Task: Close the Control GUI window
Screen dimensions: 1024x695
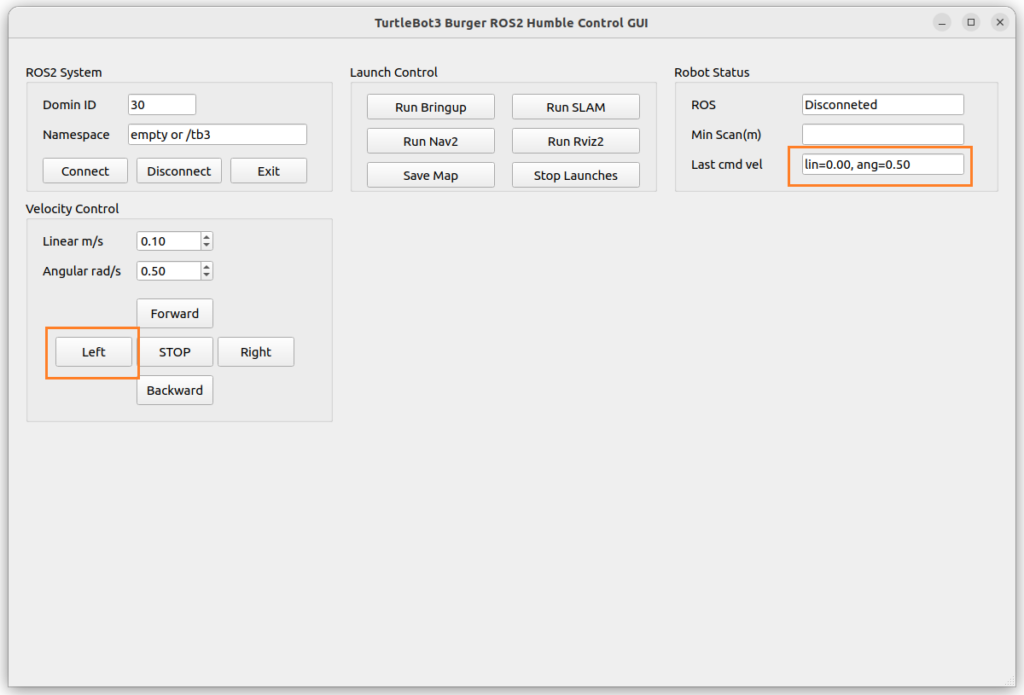Action: click(1000, 22)
